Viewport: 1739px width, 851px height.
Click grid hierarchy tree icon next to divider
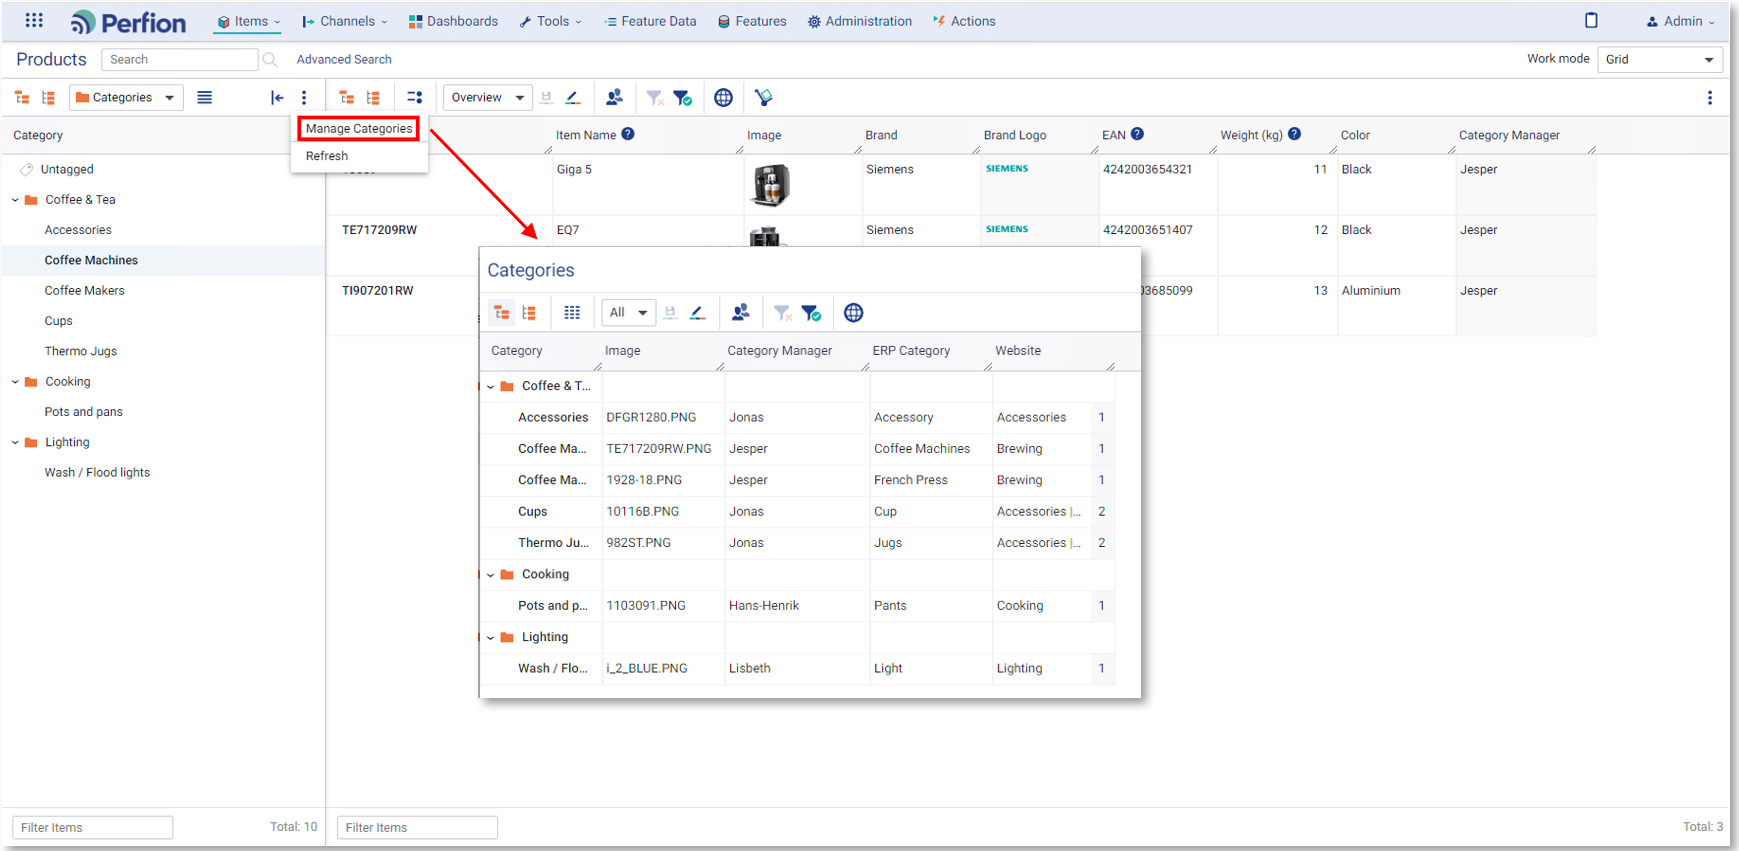347,97
